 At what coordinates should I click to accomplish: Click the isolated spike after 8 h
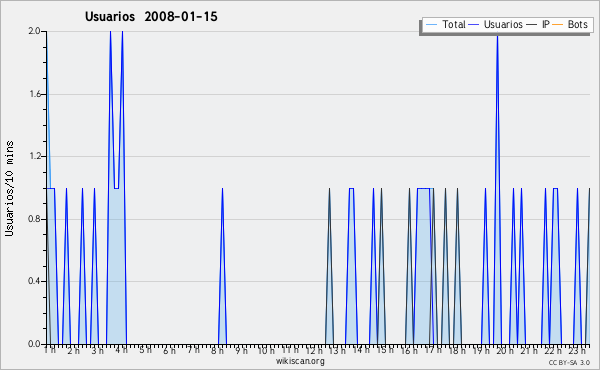tap(222, 266)
